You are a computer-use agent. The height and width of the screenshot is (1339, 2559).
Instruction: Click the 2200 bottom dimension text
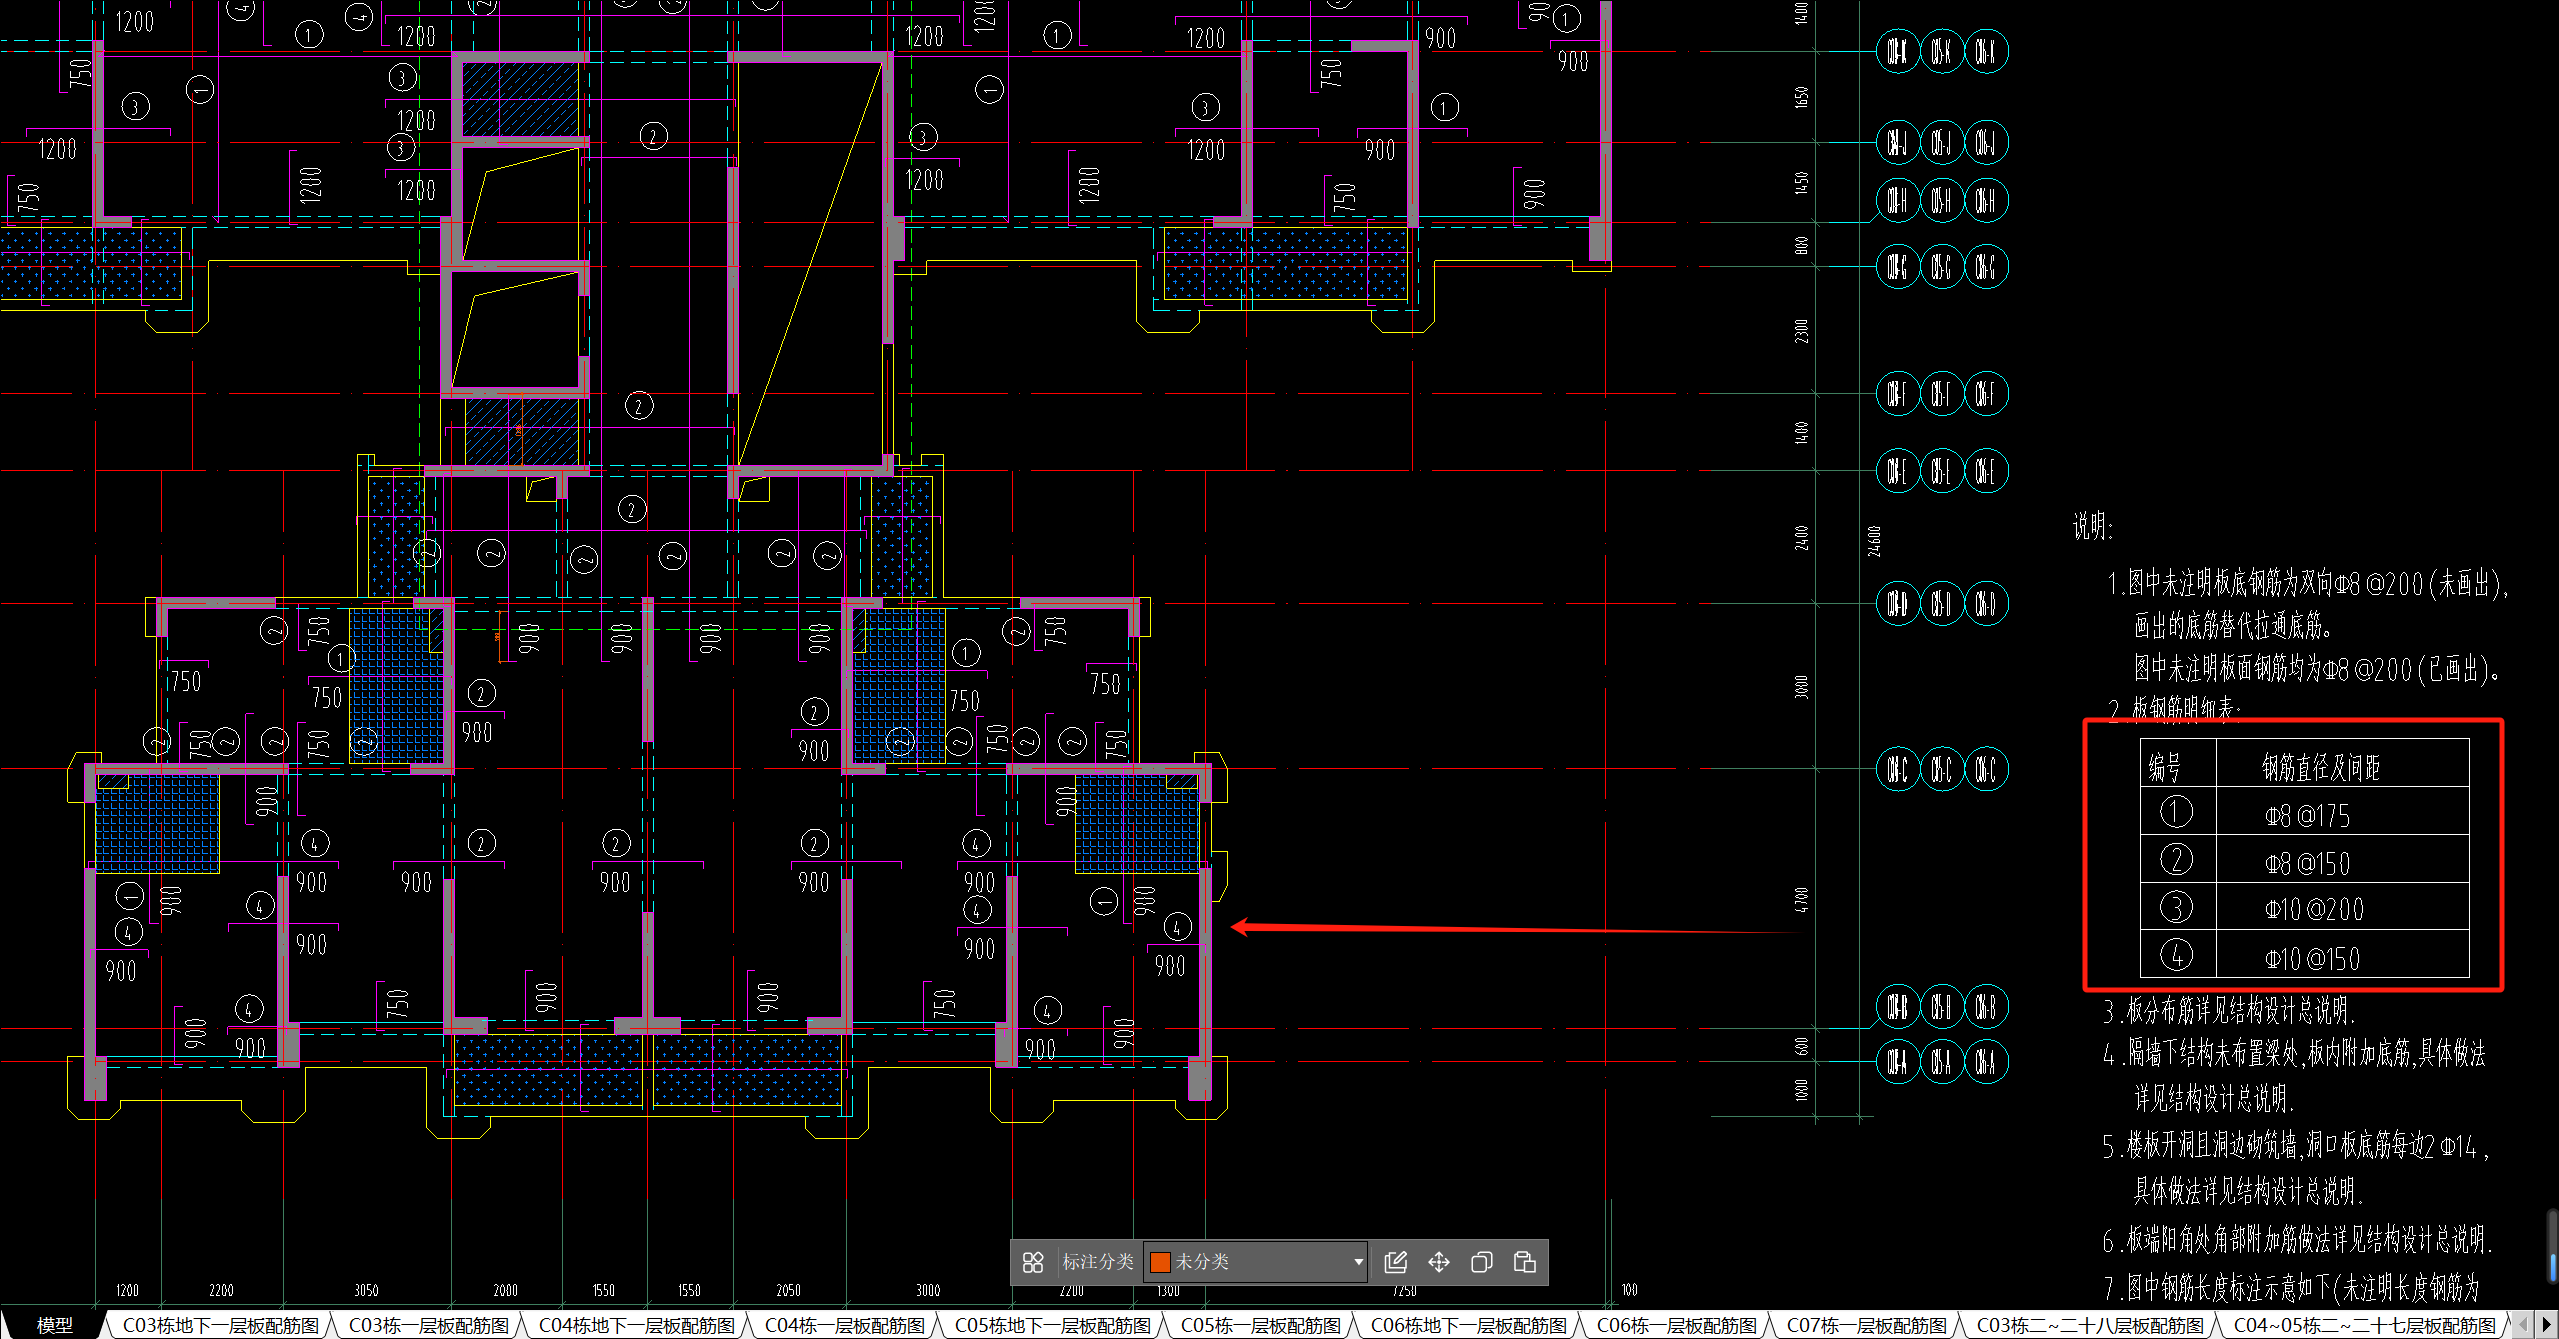coord(221,1290)
